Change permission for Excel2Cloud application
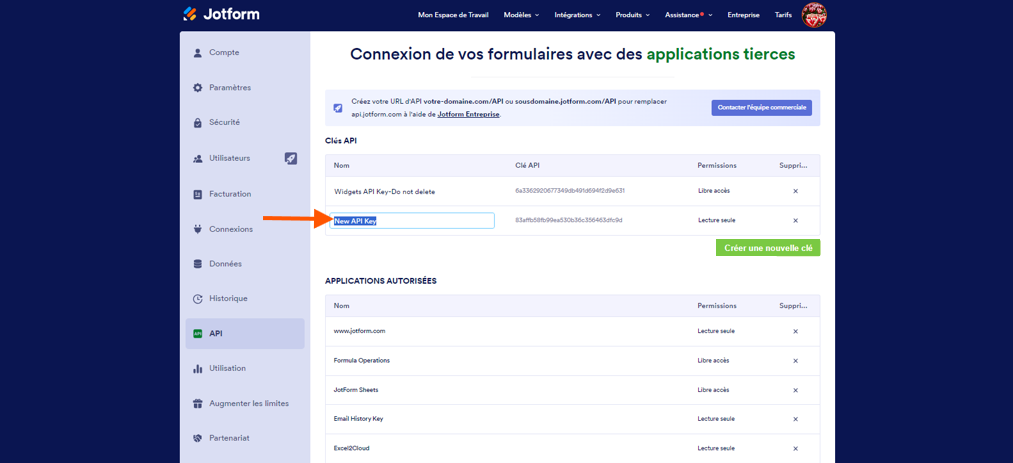 [x=716, y=448]
